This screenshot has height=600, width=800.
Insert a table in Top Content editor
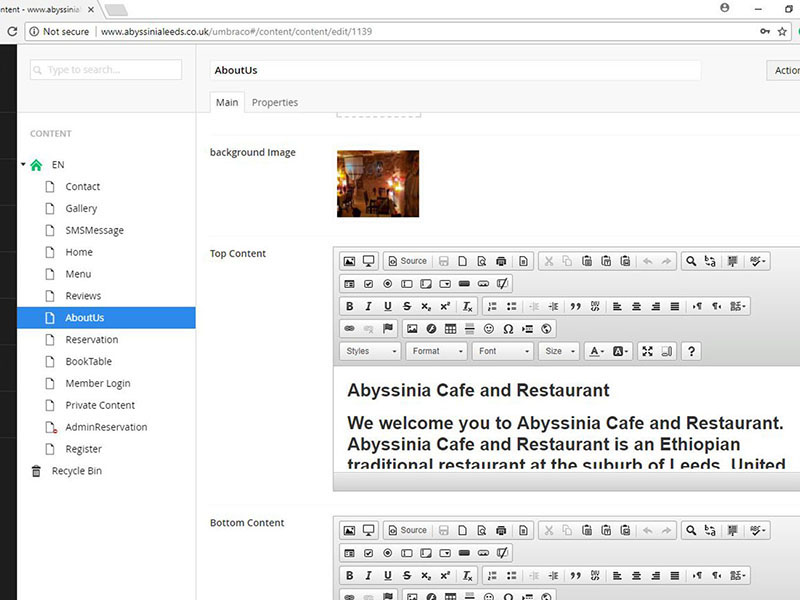tap(450, 328)
